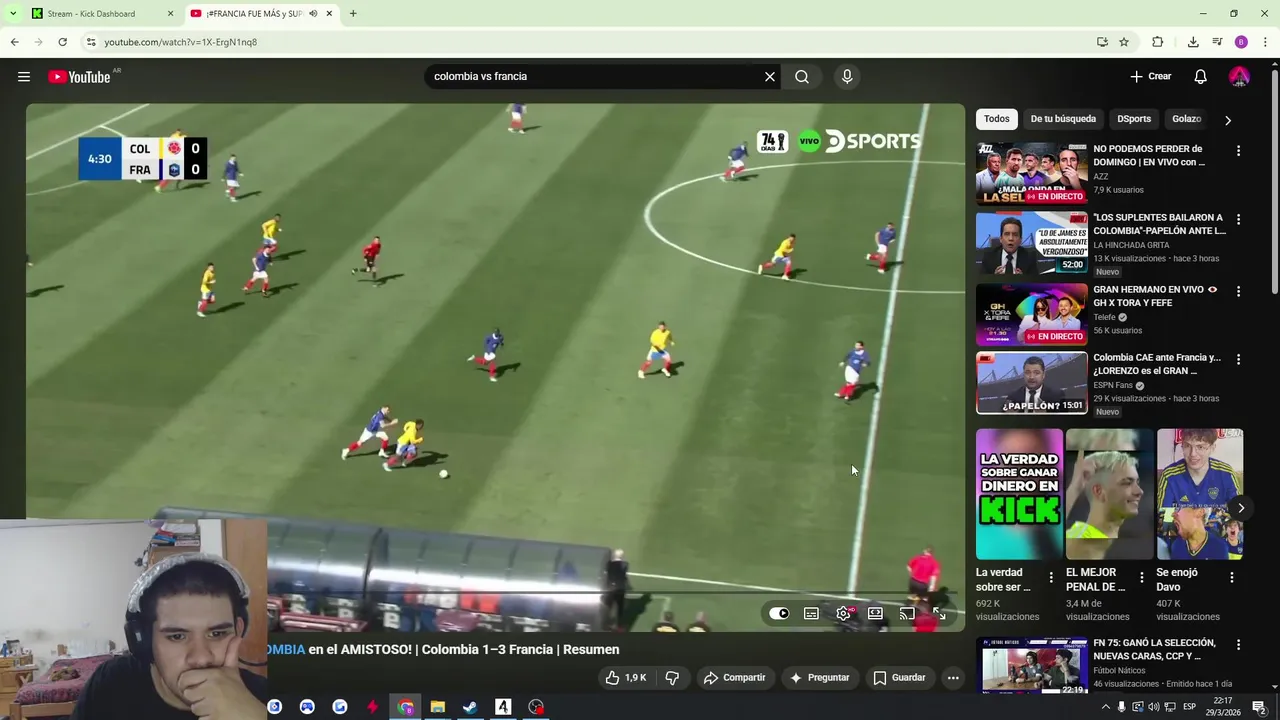This screenshot has width=1280, height=720.
Task: Open the tab search dropdown arrow
Action: [x=12, y=14]
